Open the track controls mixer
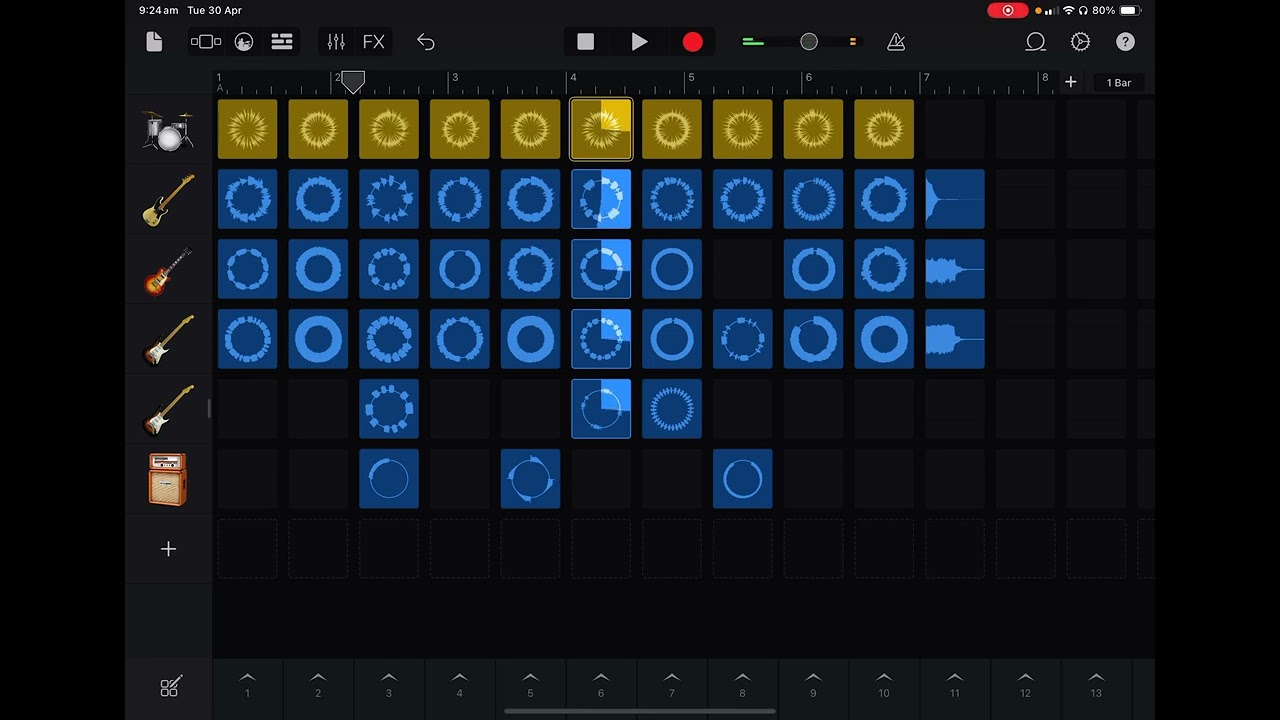Viewport: 1280px width, 720px height. tap(336, 42)
